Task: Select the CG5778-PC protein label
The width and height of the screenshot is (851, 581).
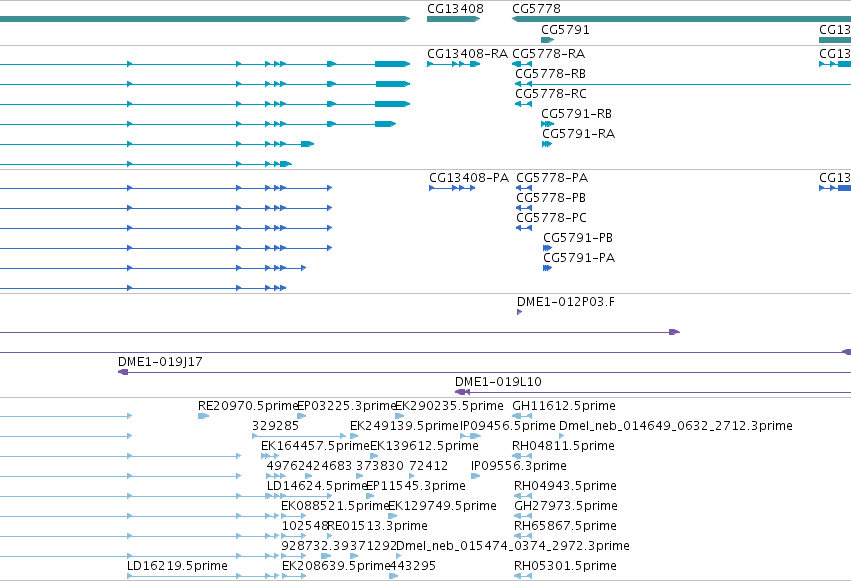Action: click(551, 218)
